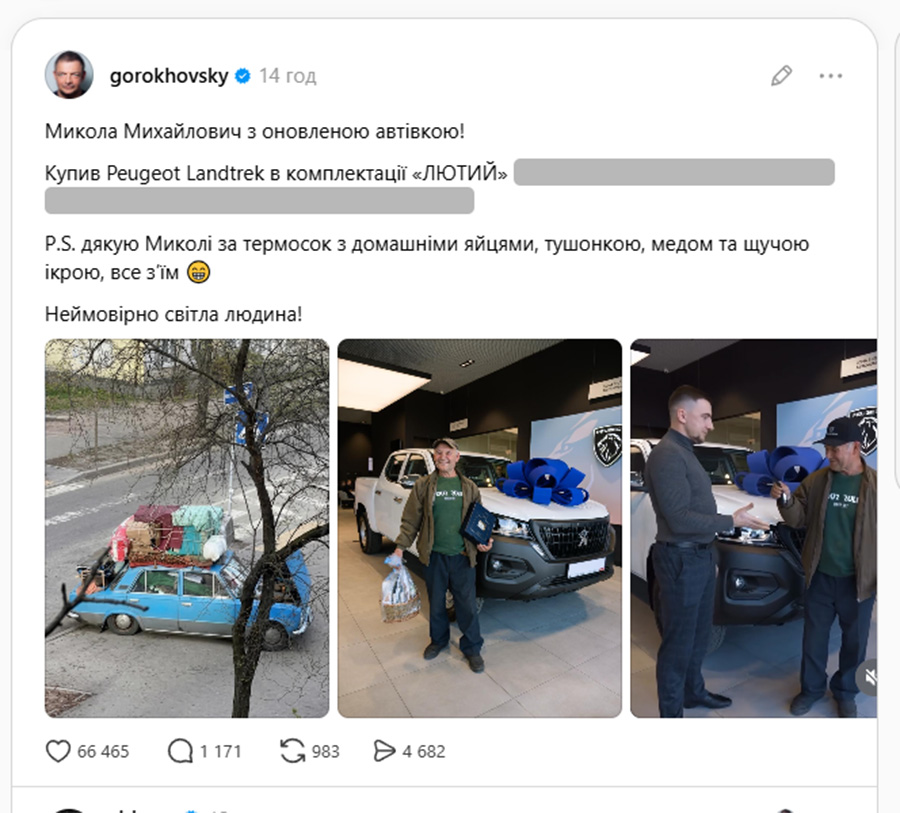The image size is (900, 813).
Task: Click the gorokhovsky username link
Action: (x=169, y=76)
